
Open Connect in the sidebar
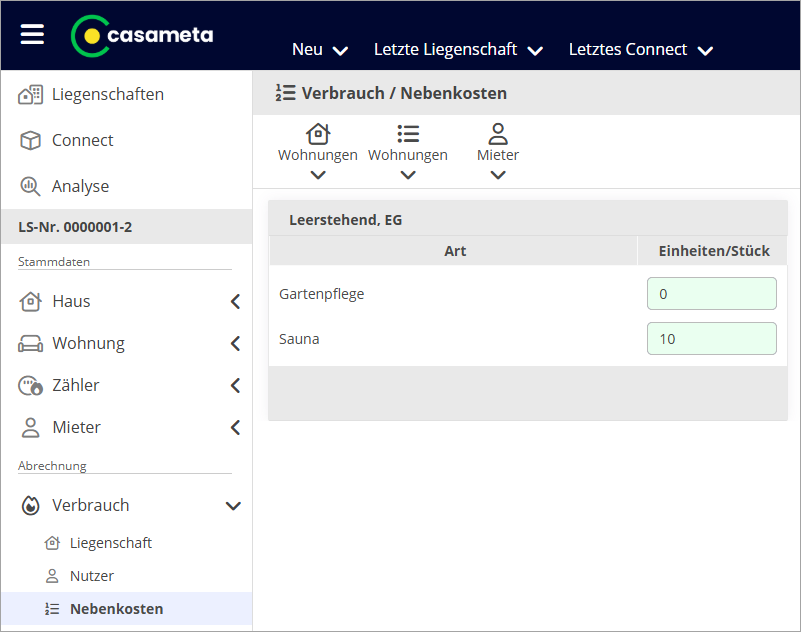[x=83, y=140]
